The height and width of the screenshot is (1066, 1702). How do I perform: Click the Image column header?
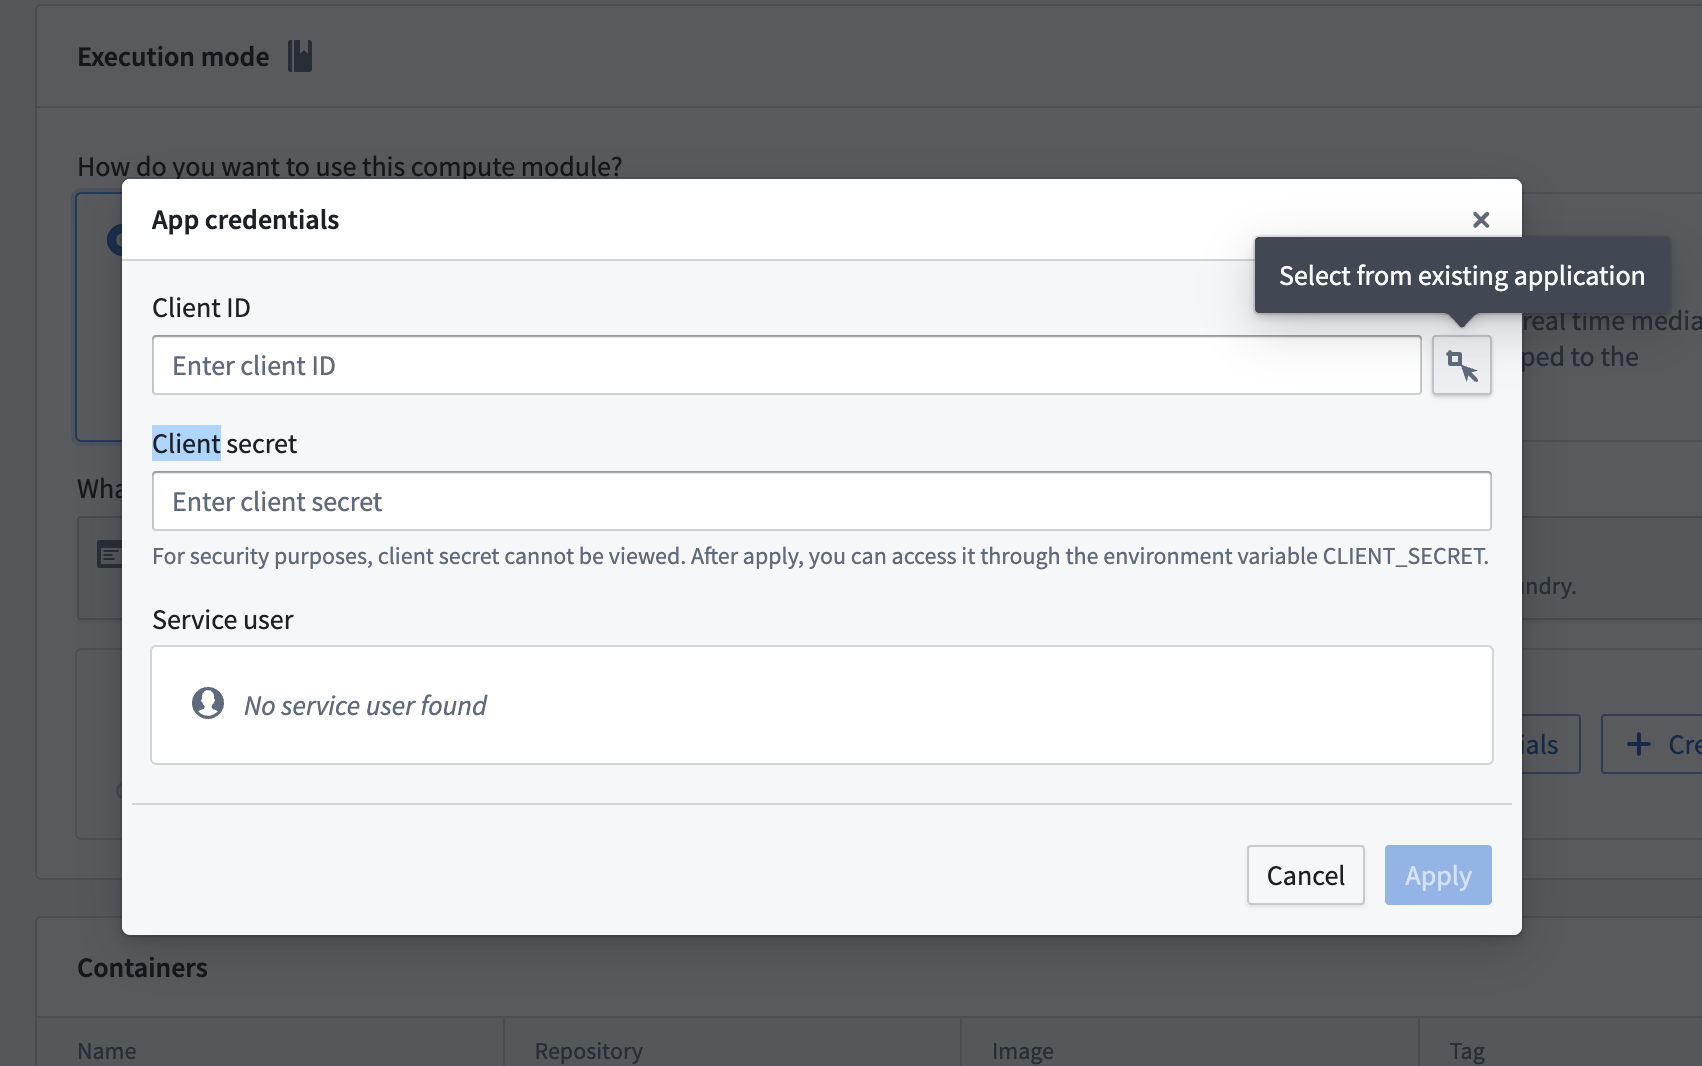[1022, 1051]
